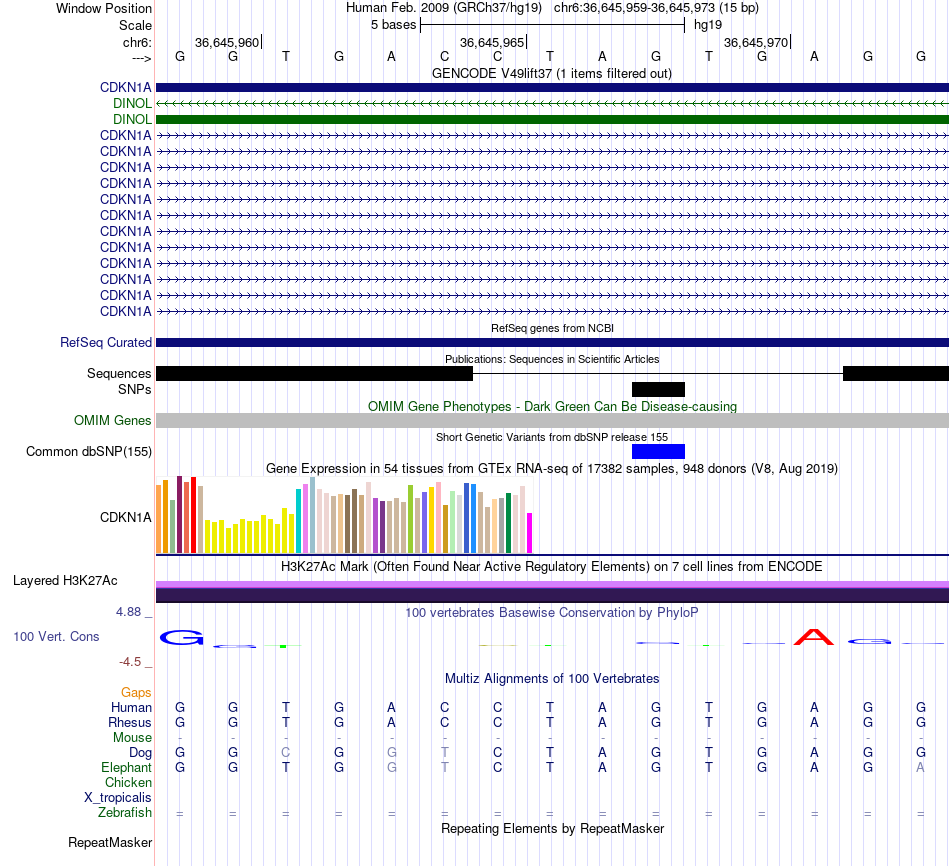Click the SNPs track label
Screen dimensions: 950x866
[x=135, y=390]
